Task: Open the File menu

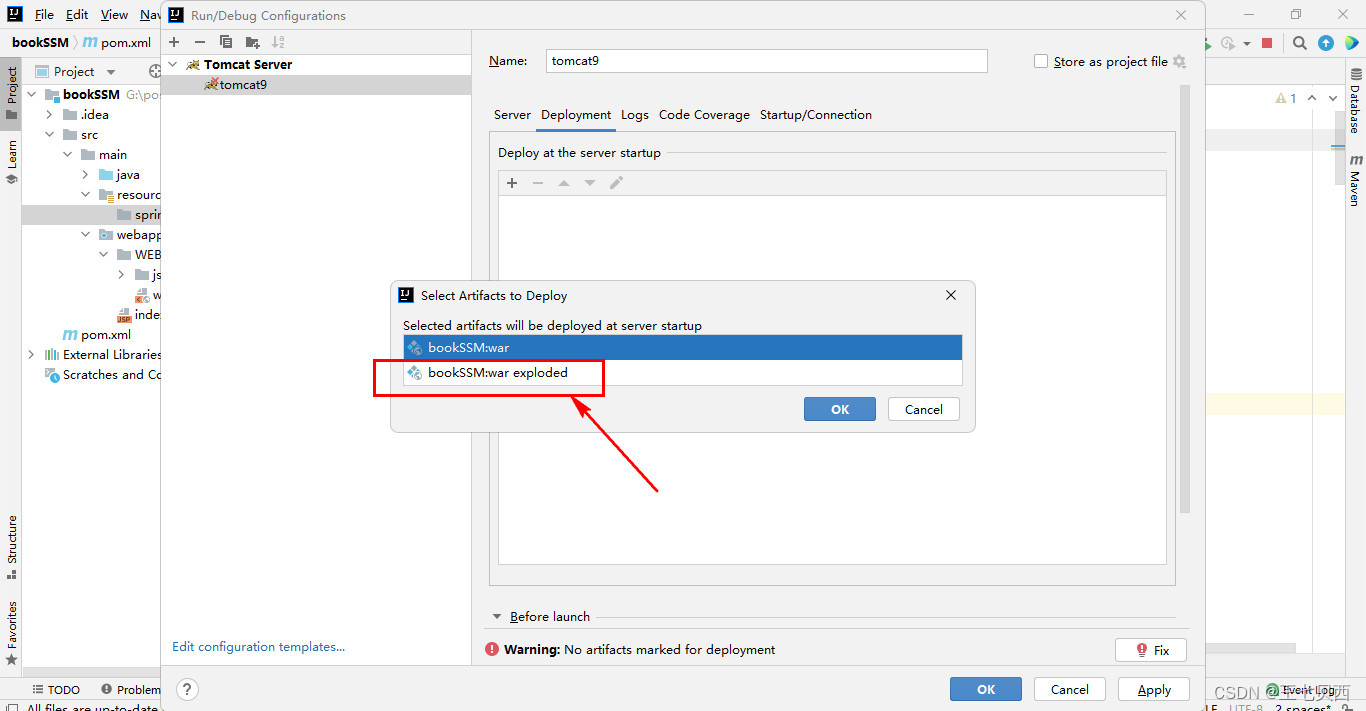Action: 44,15
